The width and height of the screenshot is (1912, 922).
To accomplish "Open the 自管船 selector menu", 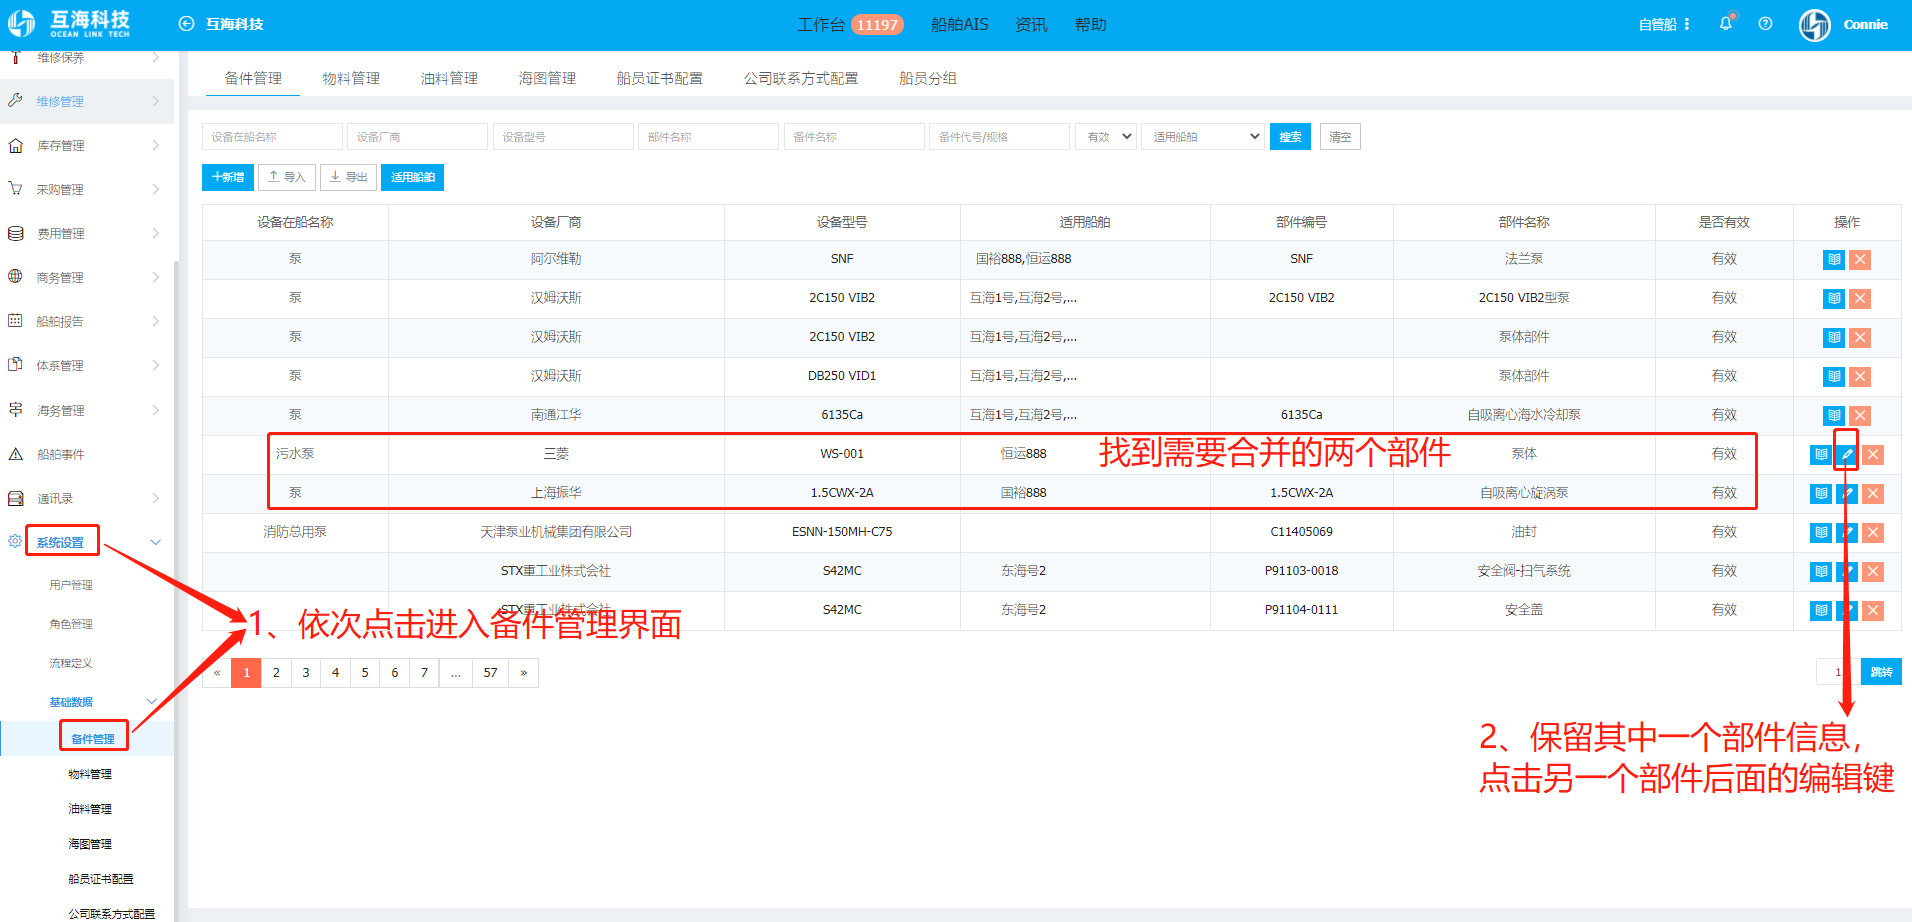I will pos(1664,25).
